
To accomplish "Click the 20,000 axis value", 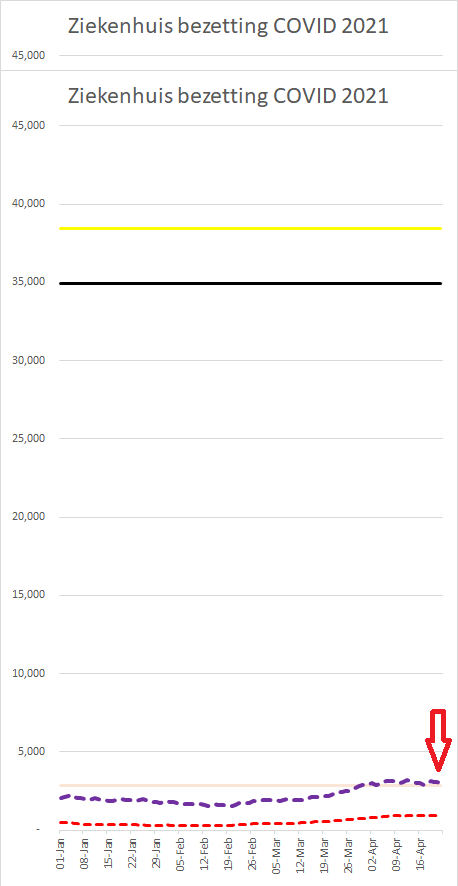I will [x=28, y=516].
